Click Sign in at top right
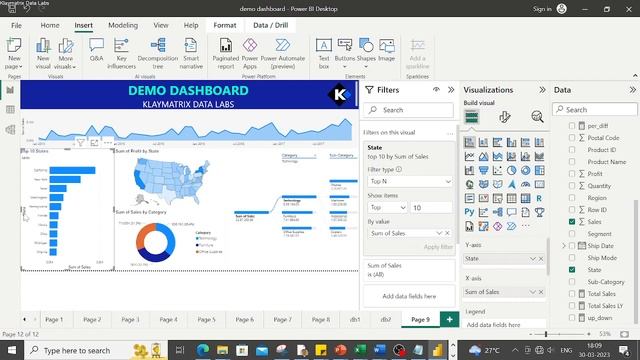The width and height of the screenshot is (640, 360). pyautogui.click(x=542, y=9)
